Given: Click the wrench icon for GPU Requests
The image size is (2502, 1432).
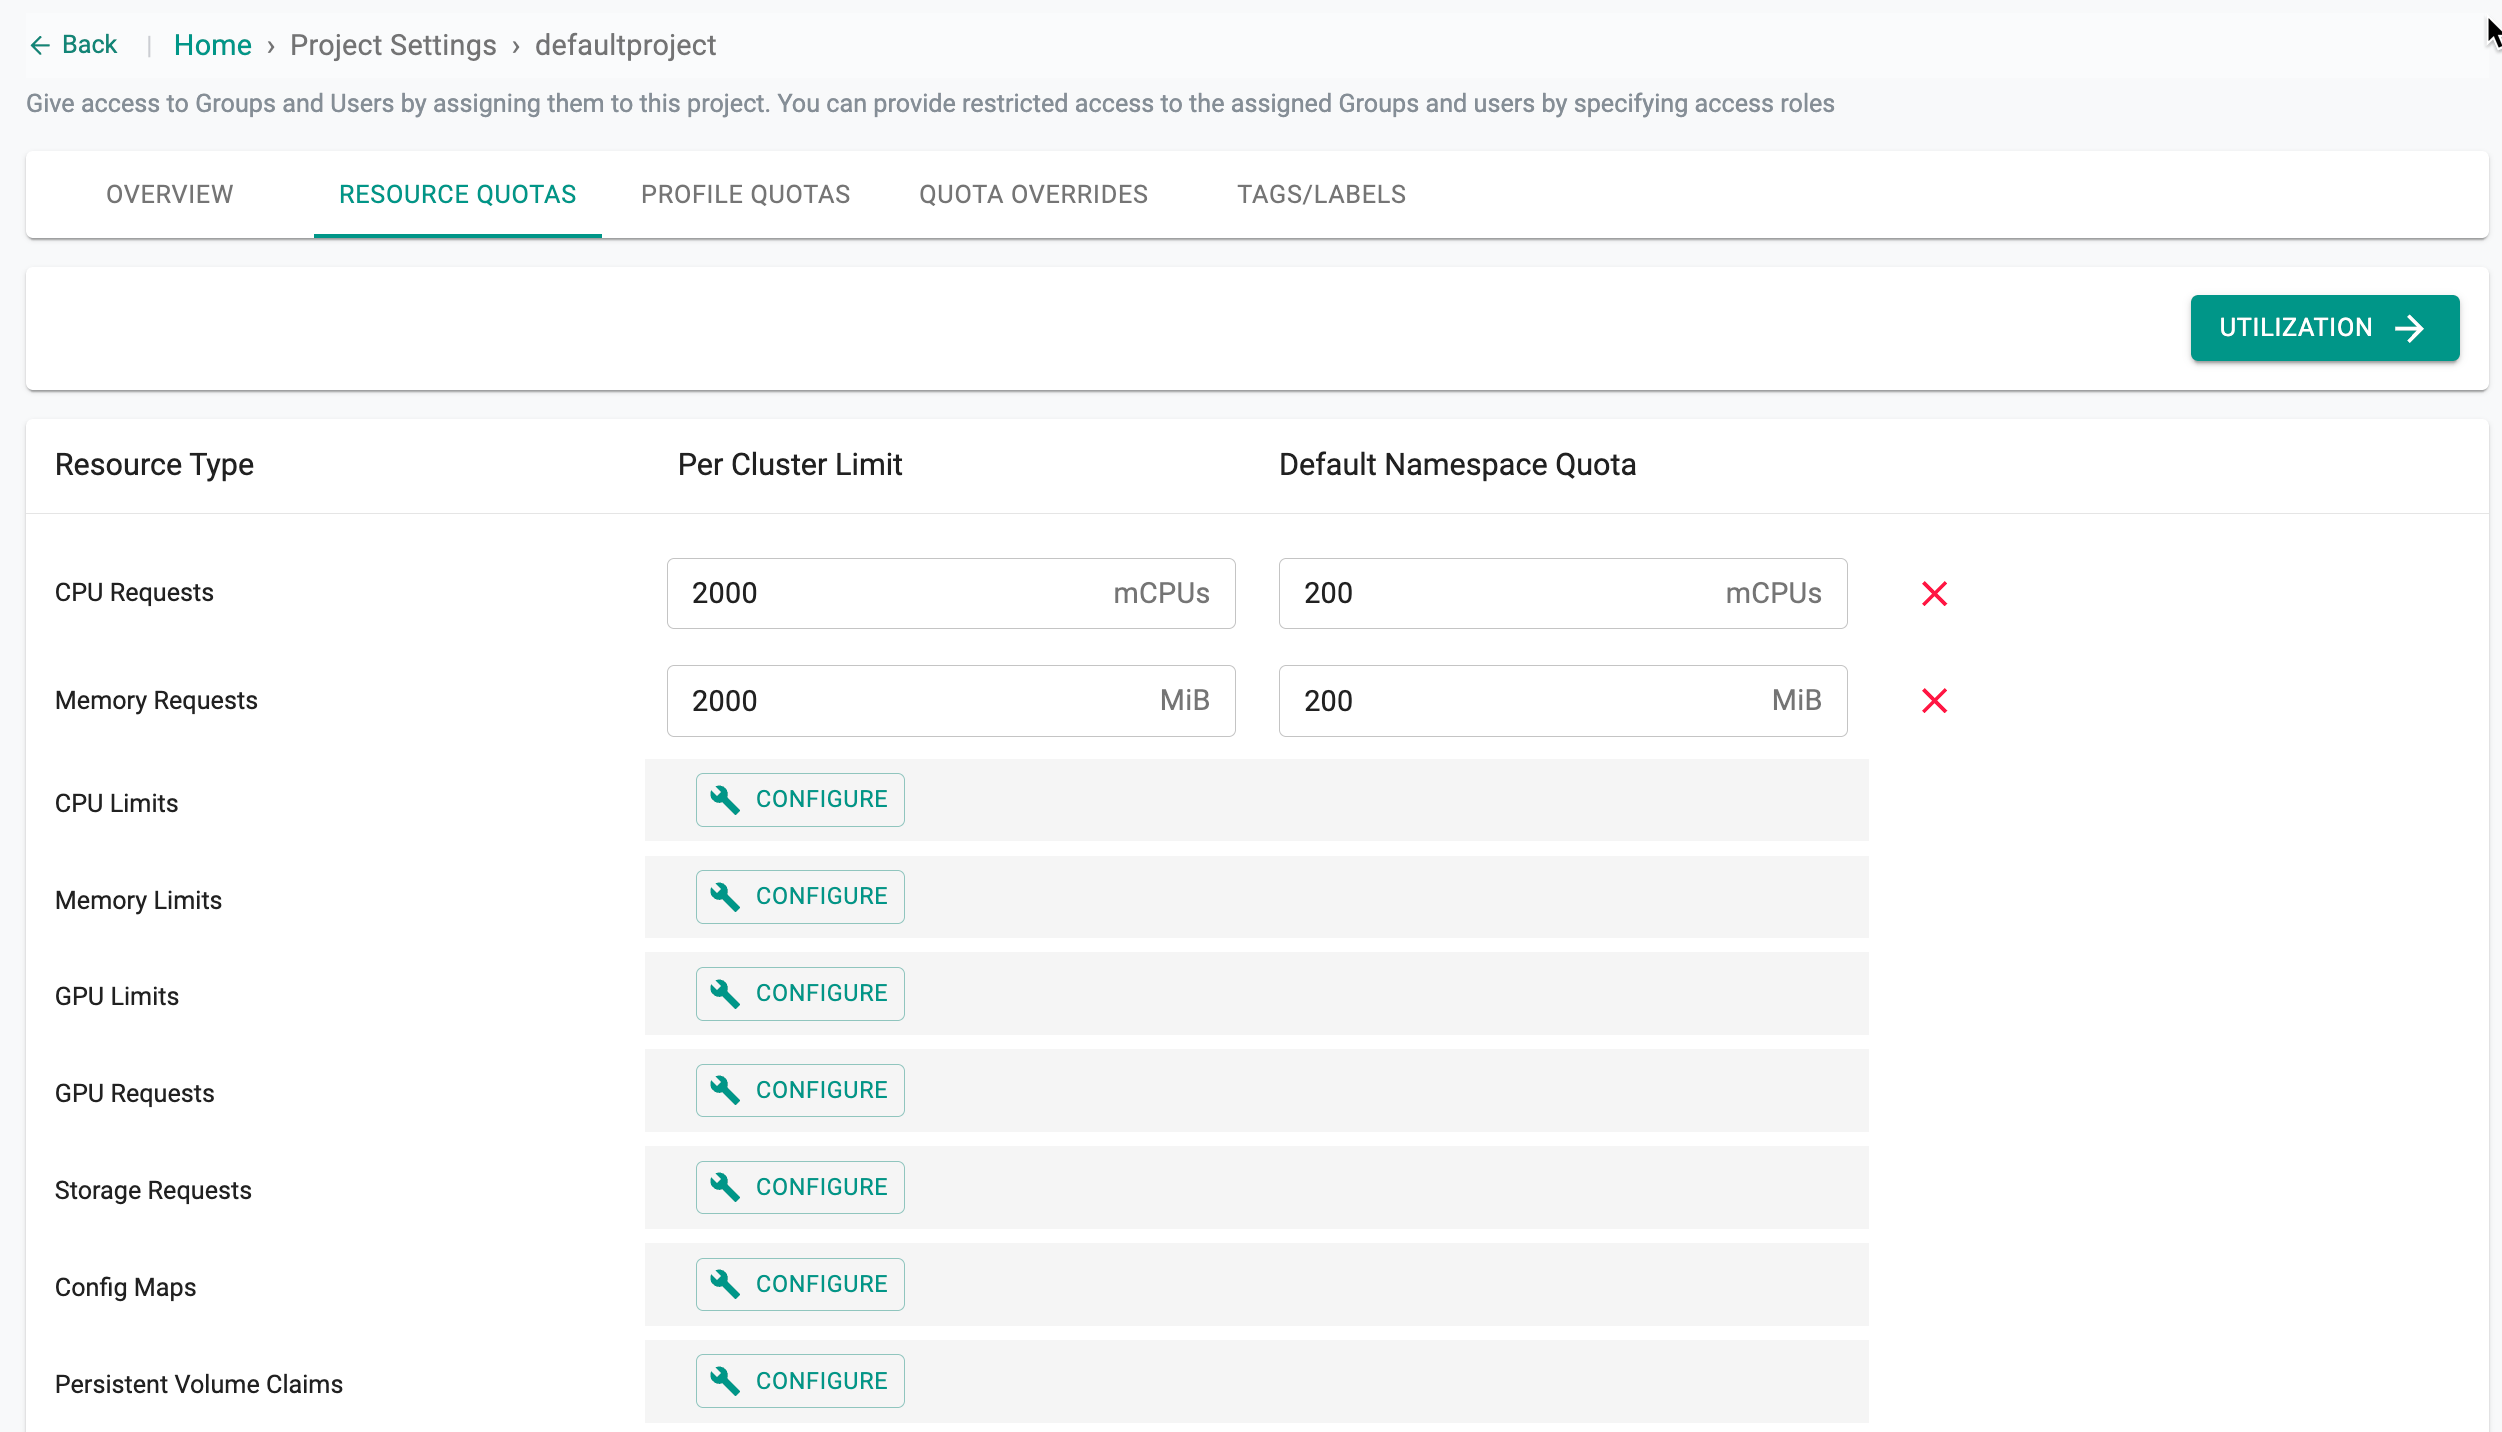Looking at the screenshot, I should pos(725,1091).
